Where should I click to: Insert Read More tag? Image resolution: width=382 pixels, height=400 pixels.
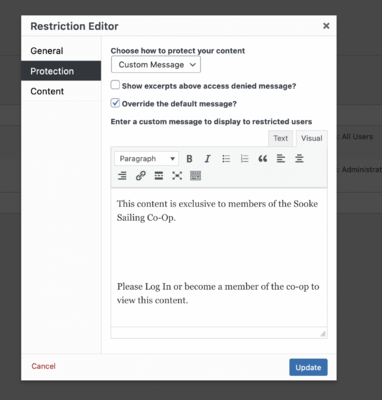(159, 176)
